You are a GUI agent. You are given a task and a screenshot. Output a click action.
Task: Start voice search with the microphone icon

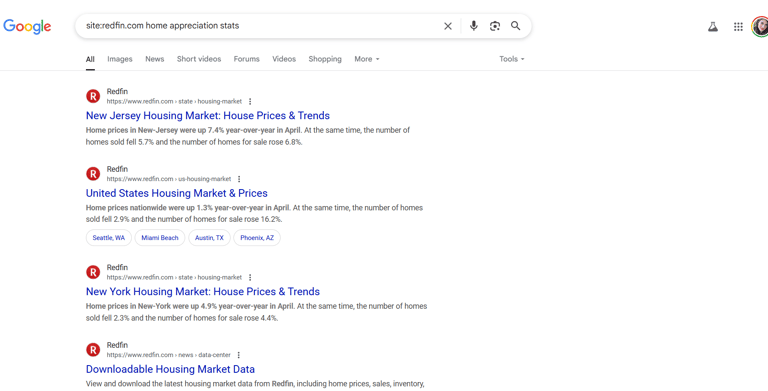[474, 26]
